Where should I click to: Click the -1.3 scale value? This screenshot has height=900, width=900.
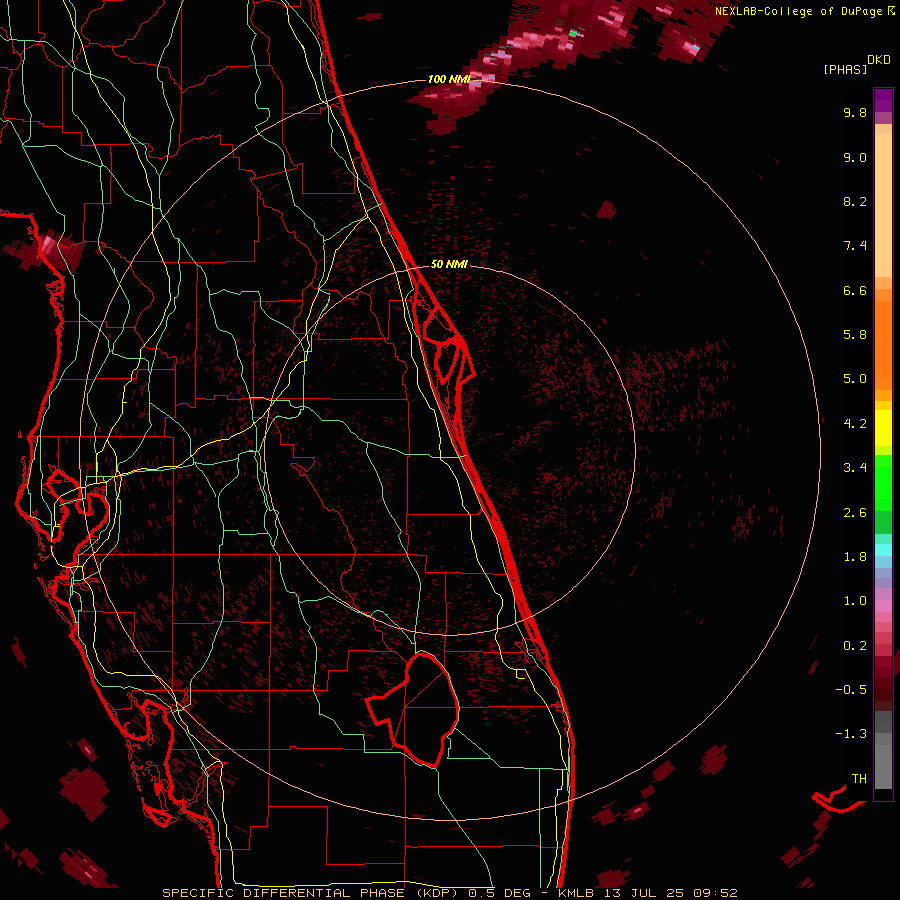[x=851, y=734]
